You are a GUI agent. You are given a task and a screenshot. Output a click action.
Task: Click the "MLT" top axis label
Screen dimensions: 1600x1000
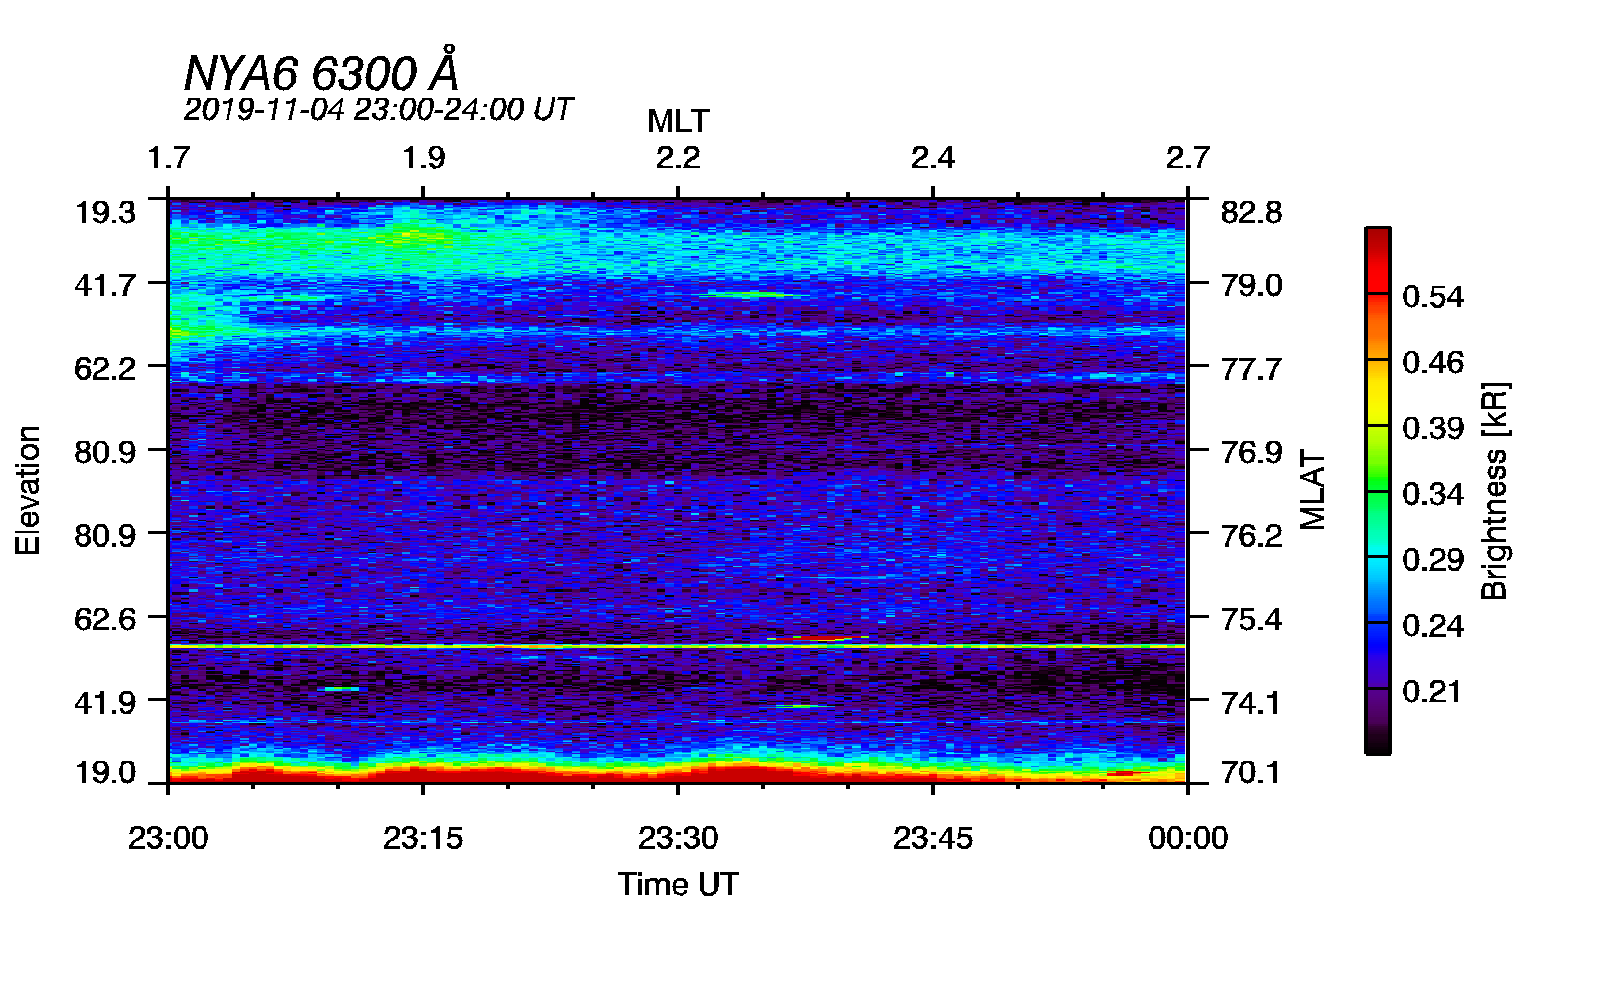click(x=678, y=121)
